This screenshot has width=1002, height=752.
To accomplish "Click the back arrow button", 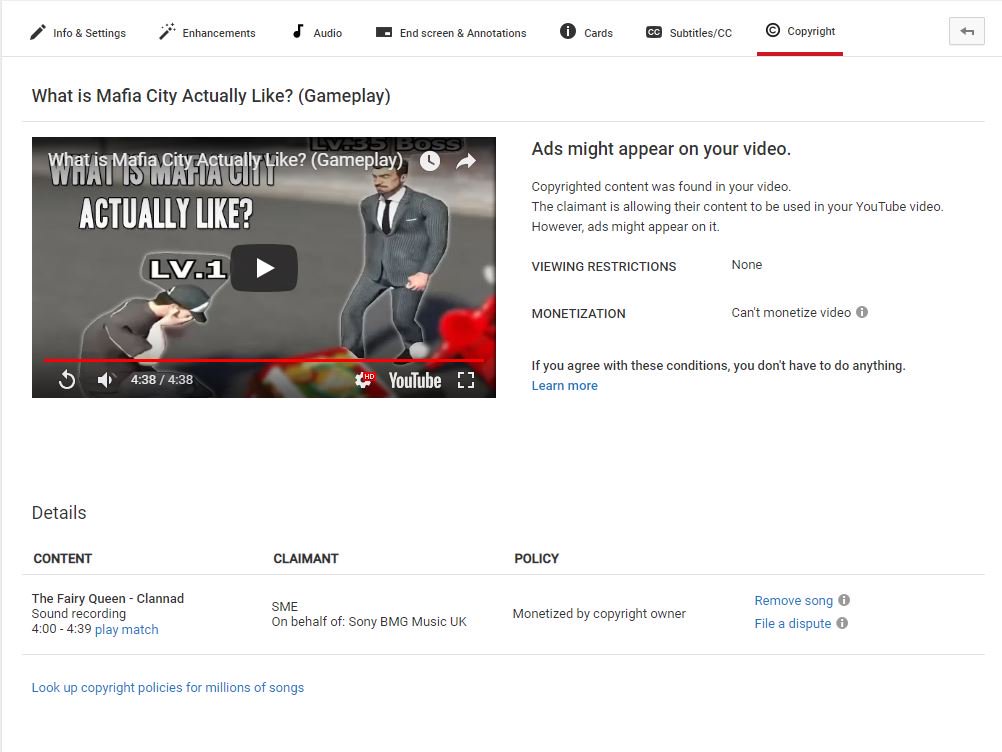I will coord(967,31).
